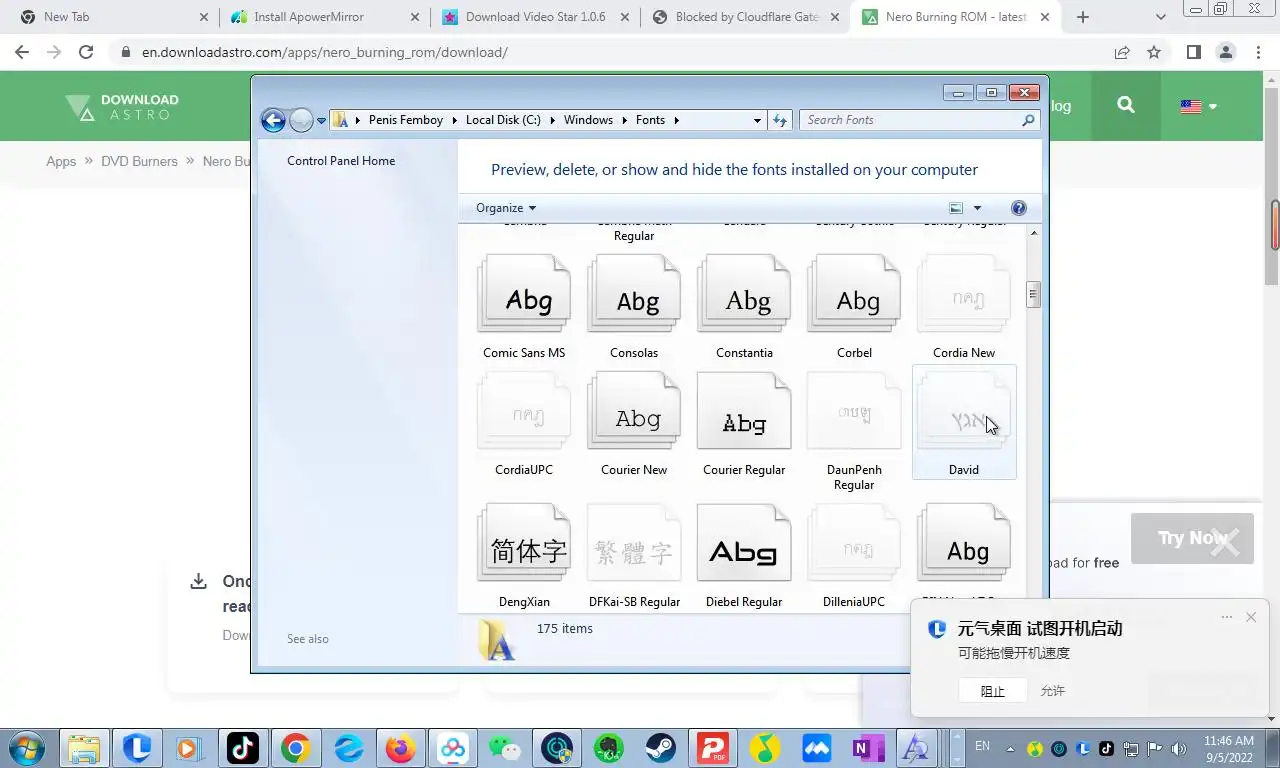
Task: Select the Constantia font icon
Action: pyautogui.click(x=744, y=295)
